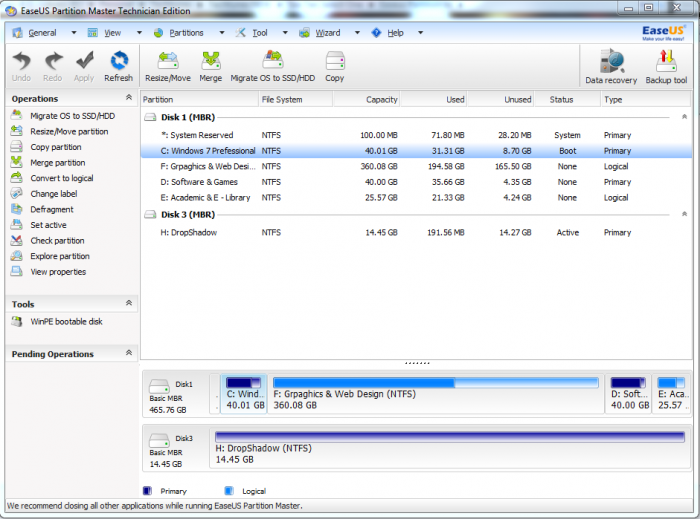The width and height of the screenshot is (700, 519).
Task: Click the Copy toolbar icon
Action: click(x=334, y=66)
